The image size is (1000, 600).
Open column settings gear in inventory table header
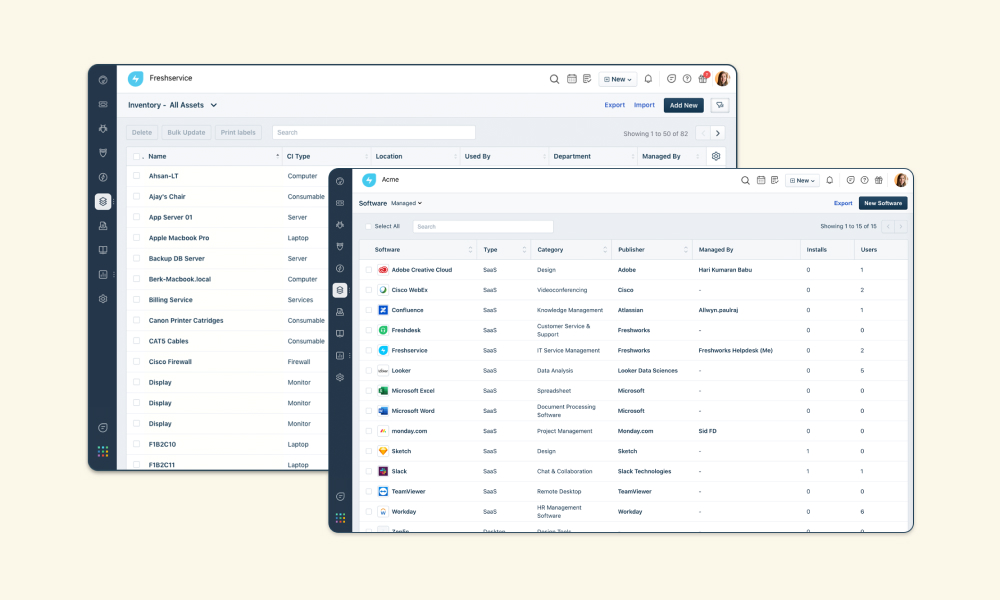[716, 156]
